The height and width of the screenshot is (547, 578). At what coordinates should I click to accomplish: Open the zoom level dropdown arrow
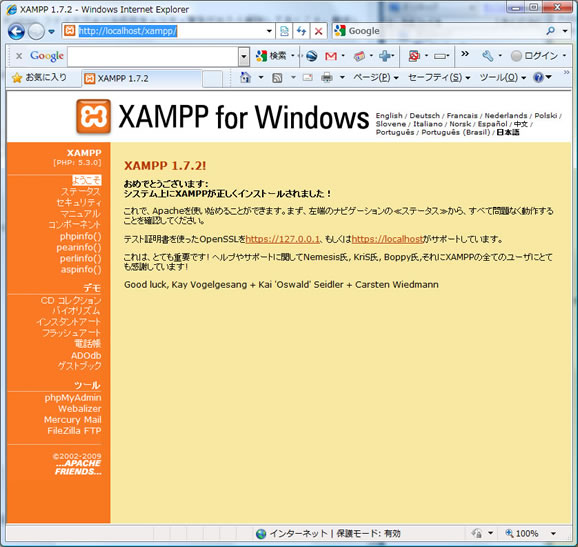click(553, 533)
